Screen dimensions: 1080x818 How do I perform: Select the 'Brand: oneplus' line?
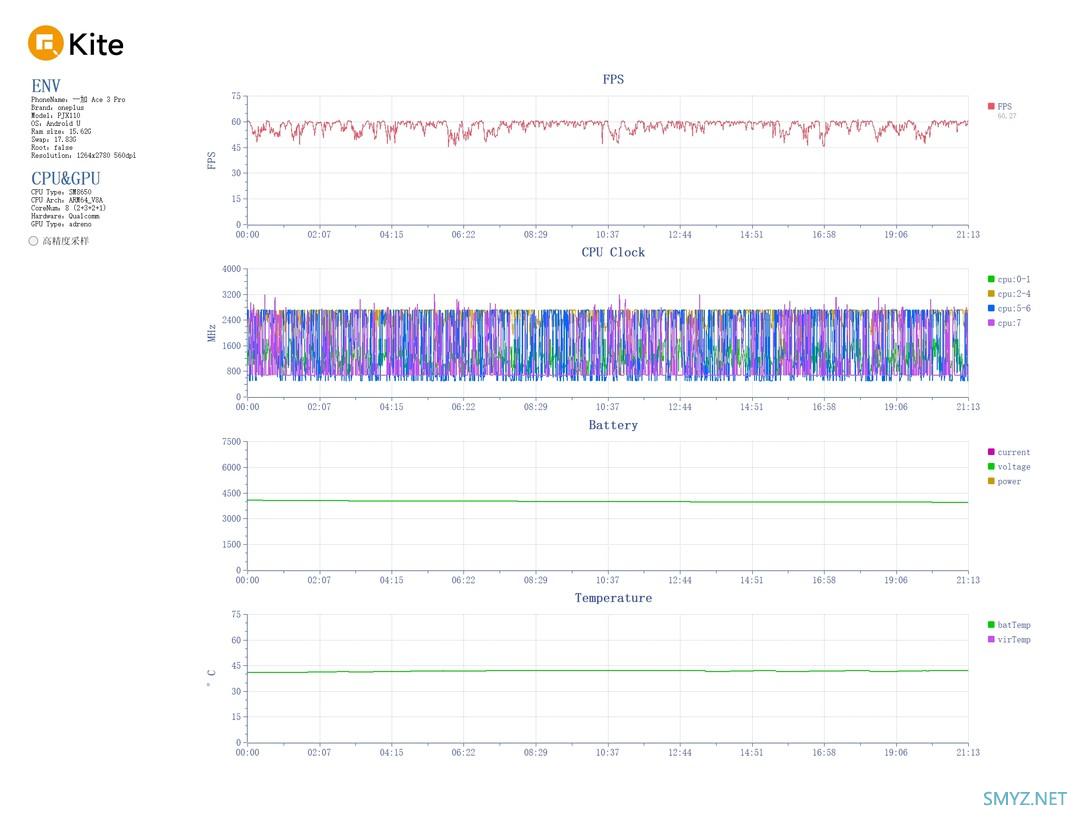click(x=57, y=108)
